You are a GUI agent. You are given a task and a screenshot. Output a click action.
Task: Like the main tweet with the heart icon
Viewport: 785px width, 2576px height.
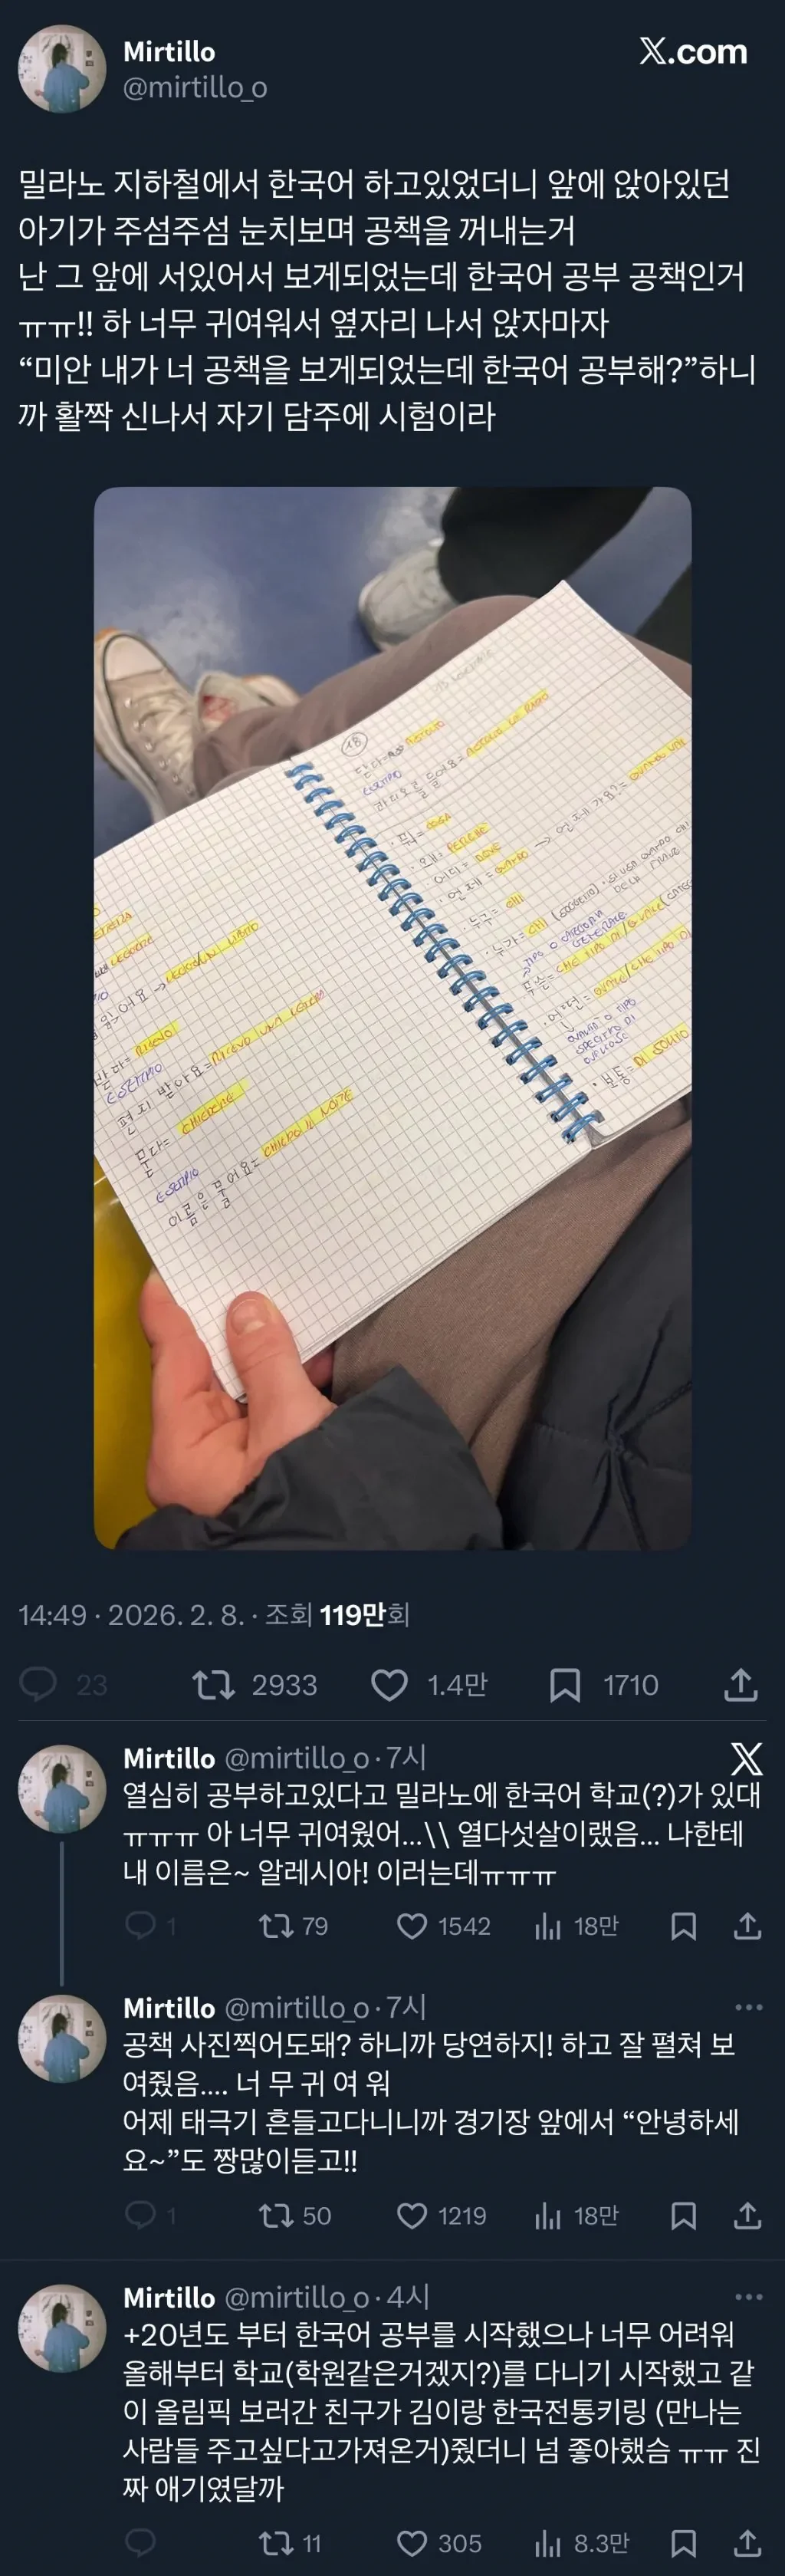[390, 1685]
